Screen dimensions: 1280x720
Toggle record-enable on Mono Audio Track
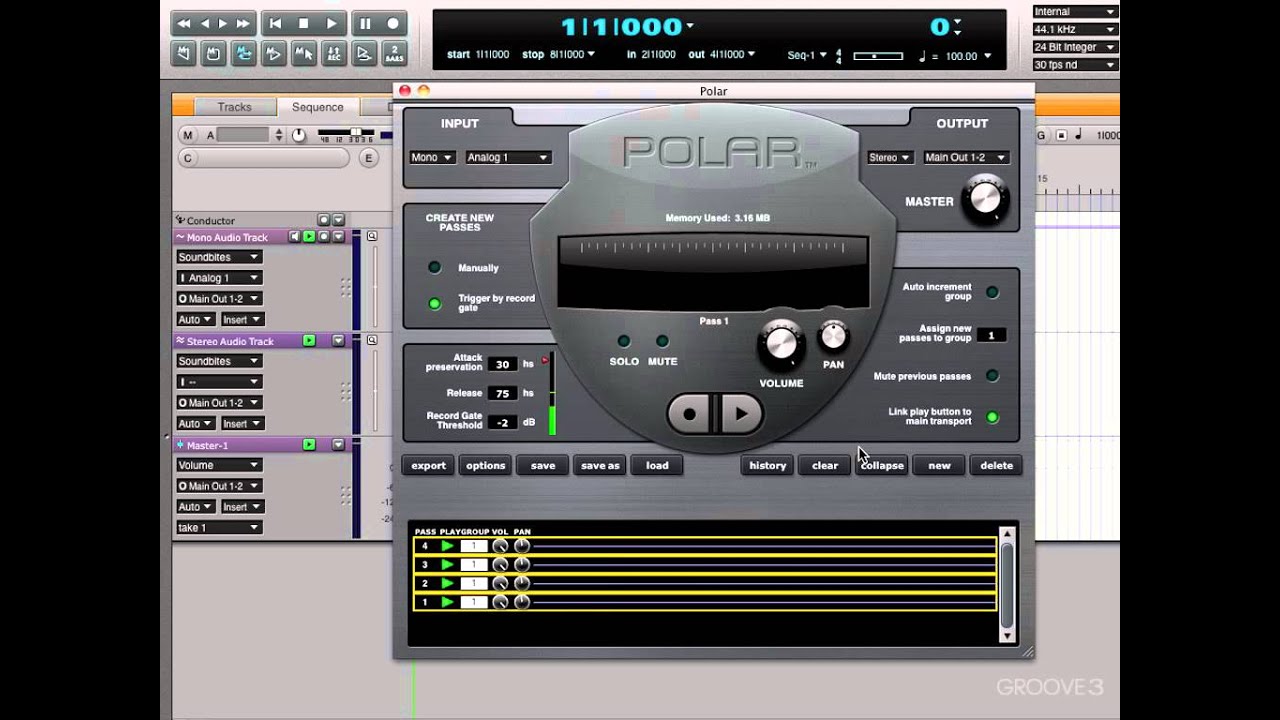coord(323,237)
